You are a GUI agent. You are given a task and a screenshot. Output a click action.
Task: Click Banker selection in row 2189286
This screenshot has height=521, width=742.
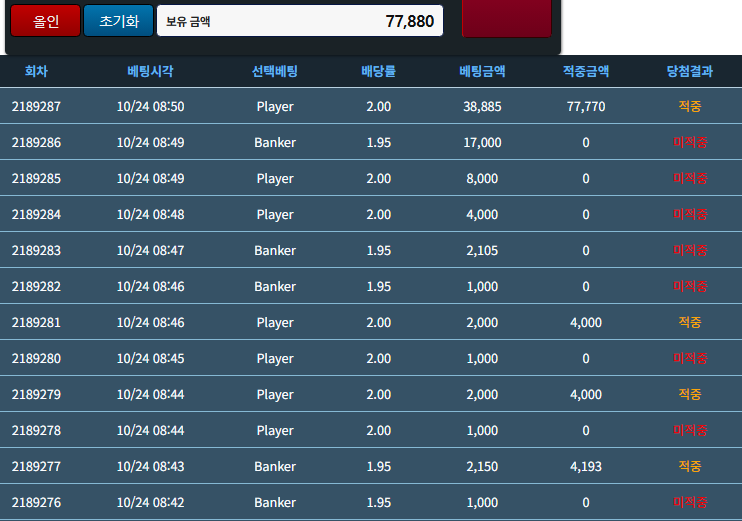(275, 142)
